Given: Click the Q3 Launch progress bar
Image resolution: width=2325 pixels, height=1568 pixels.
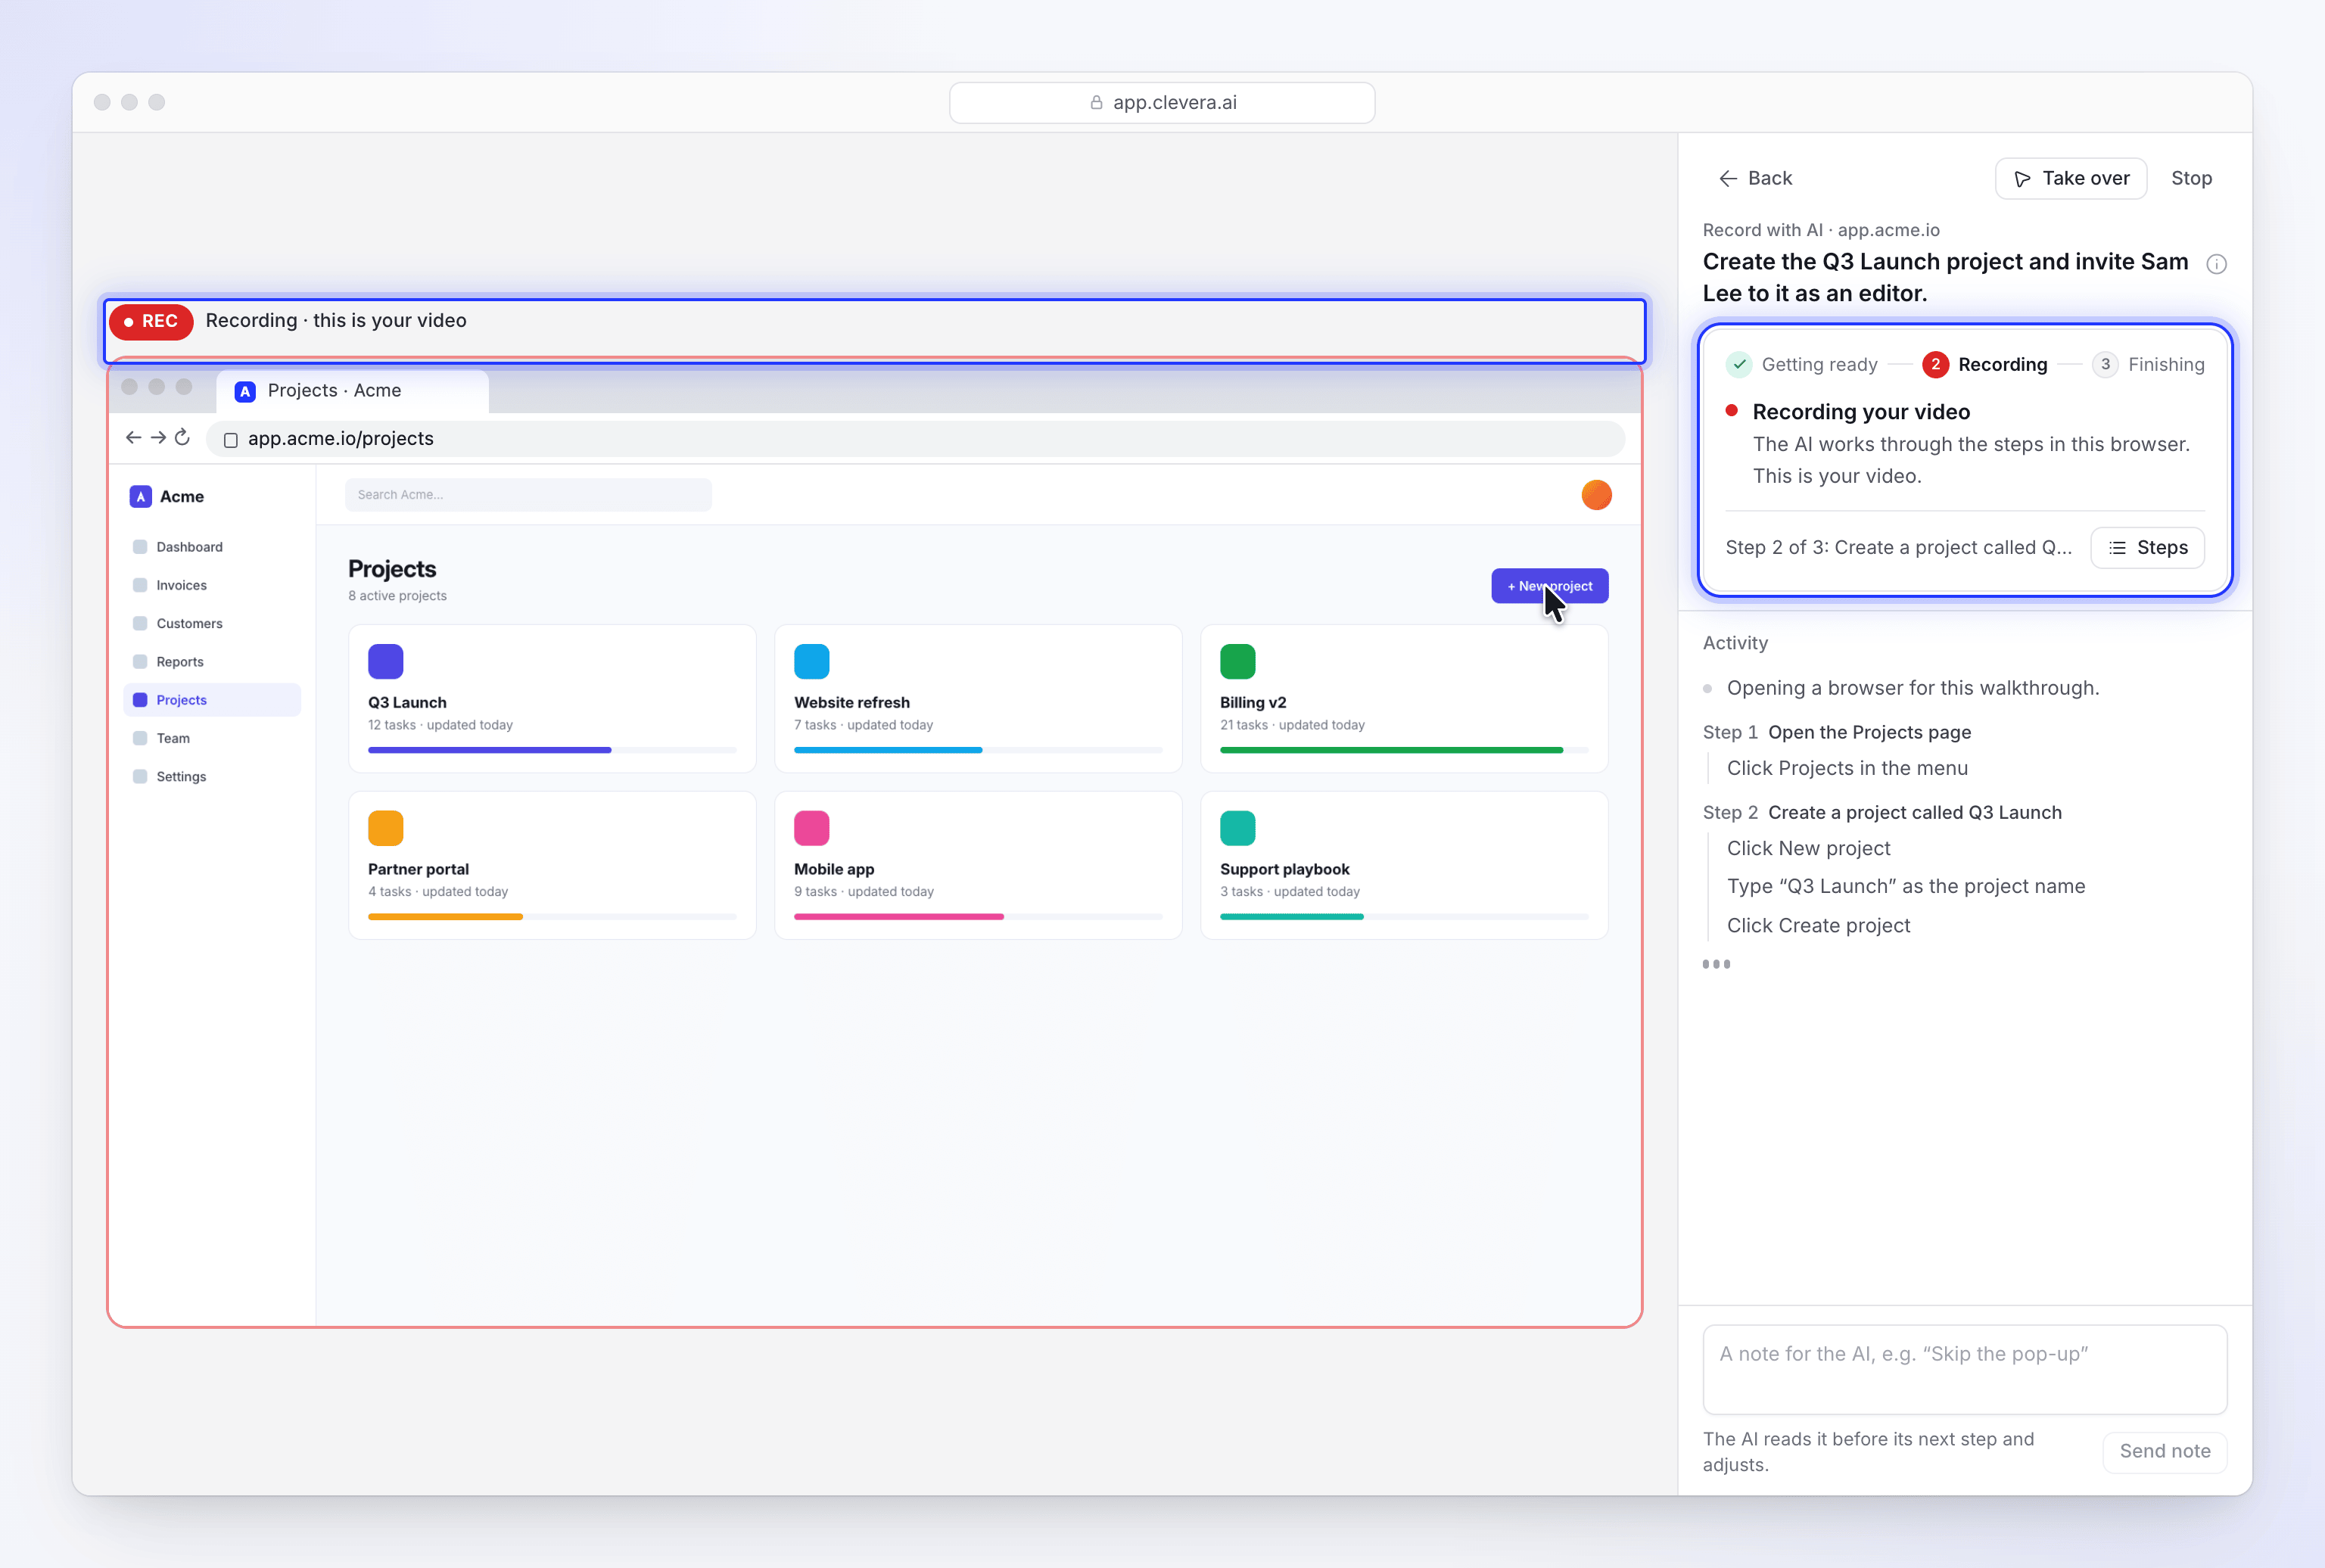Looking at the screenshot, I should [552, 750].
